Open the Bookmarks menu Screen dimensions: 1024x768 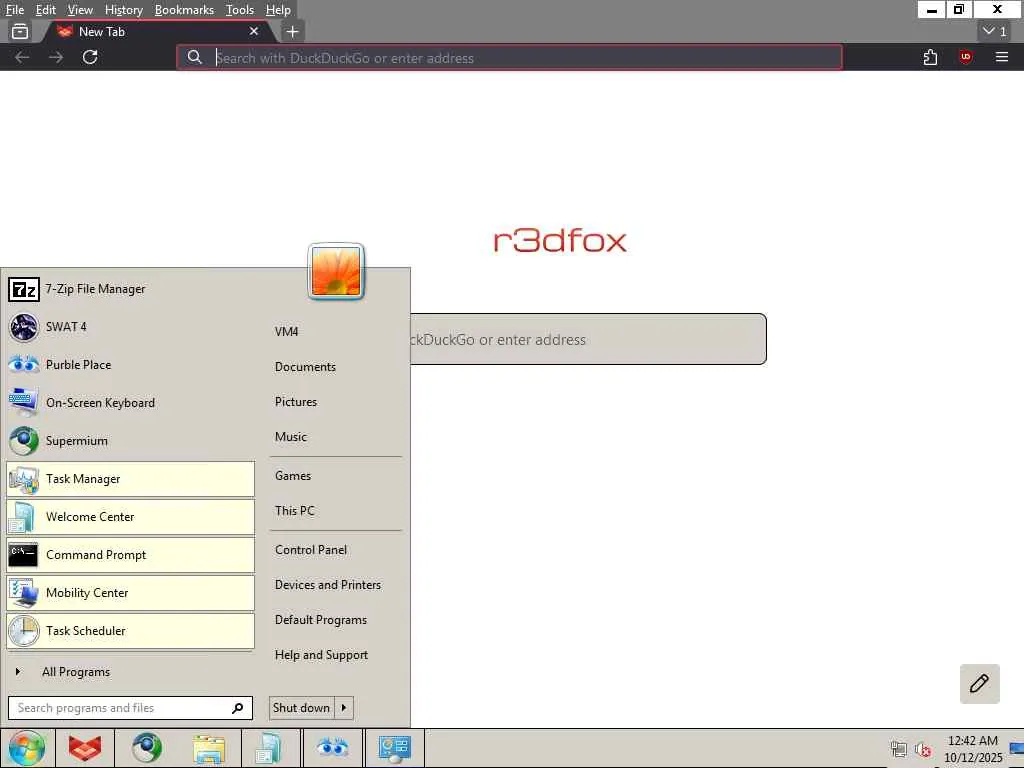(x=184, y=10)
